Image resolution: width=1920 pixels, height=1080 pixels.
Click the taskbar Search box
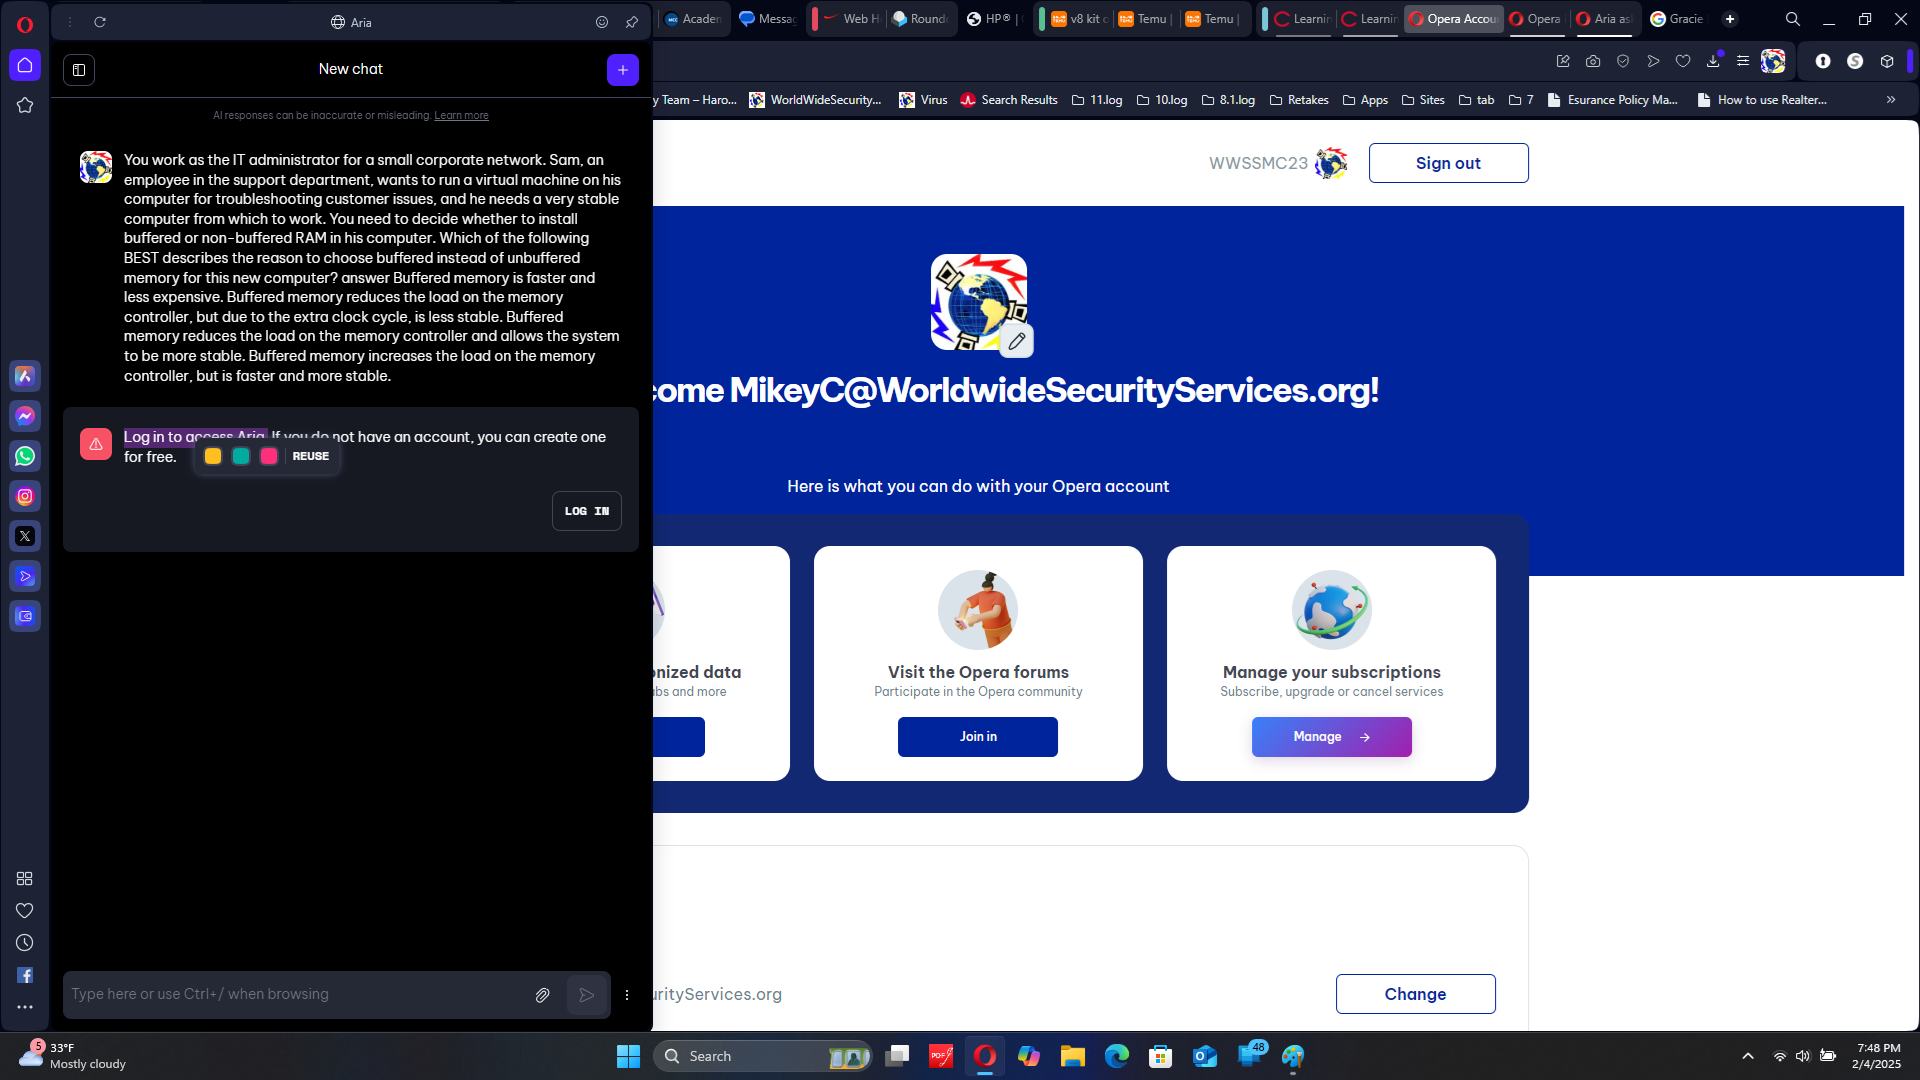pos(763,1056)
